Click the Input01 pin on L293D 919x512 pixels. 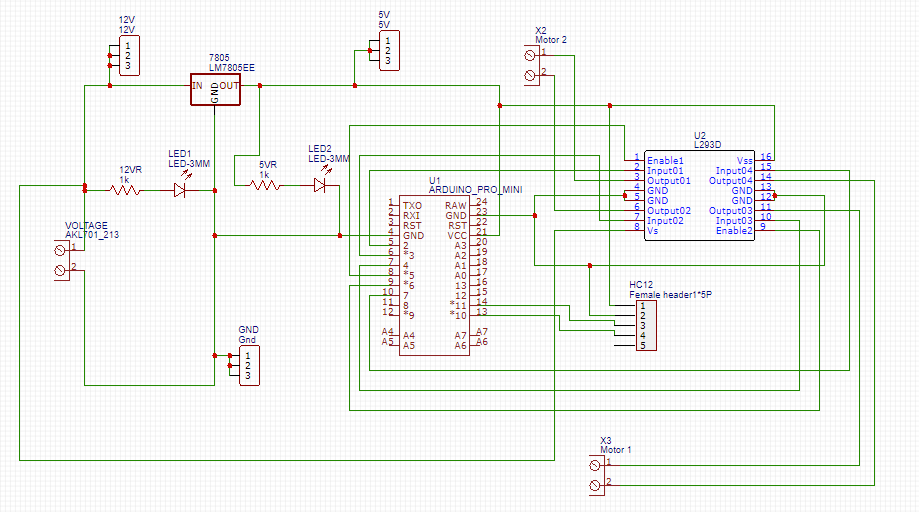[665, 170]
